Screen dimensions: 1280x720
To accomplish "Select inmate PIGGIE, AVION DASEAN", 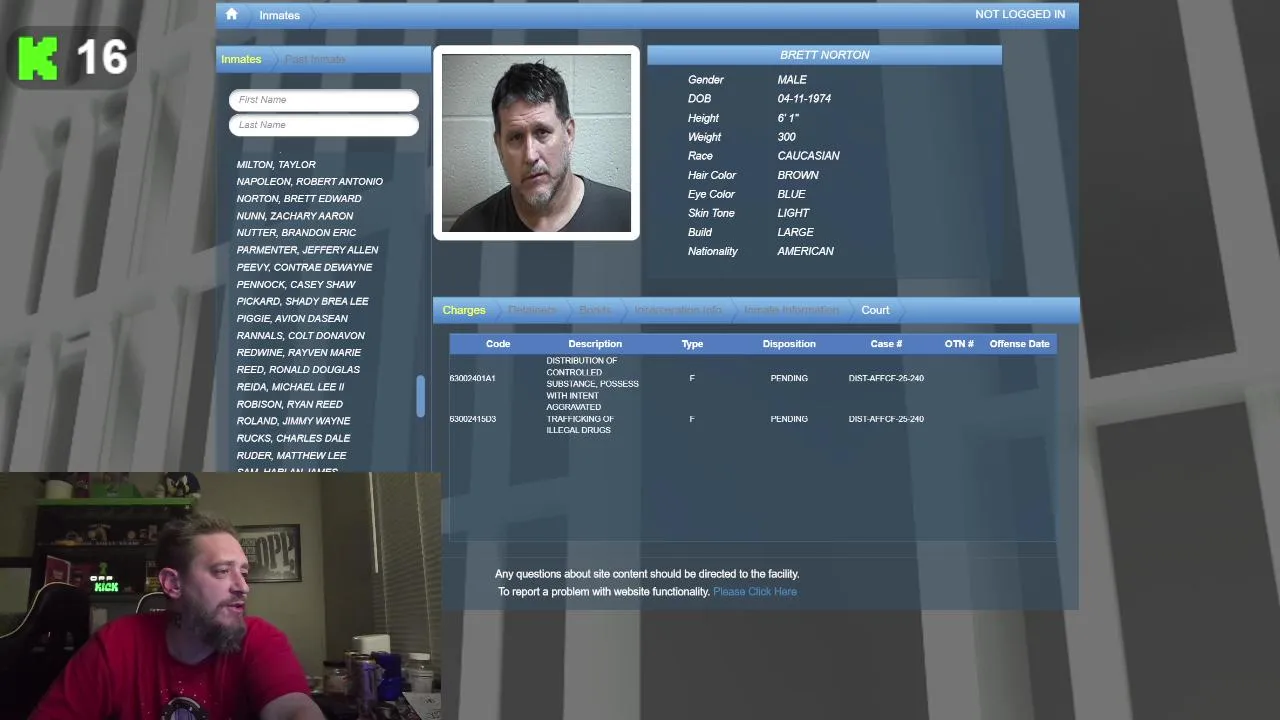I will pyautogui.click(x=292, y=319).
